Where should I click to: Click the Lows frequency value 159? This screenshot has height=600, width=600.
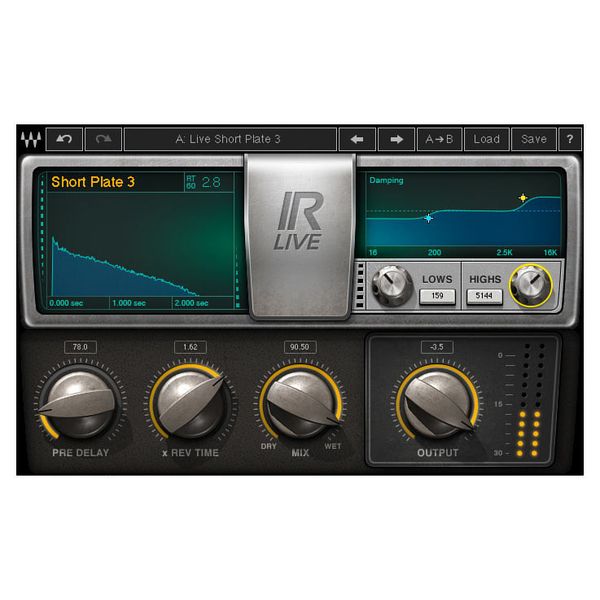437,296
